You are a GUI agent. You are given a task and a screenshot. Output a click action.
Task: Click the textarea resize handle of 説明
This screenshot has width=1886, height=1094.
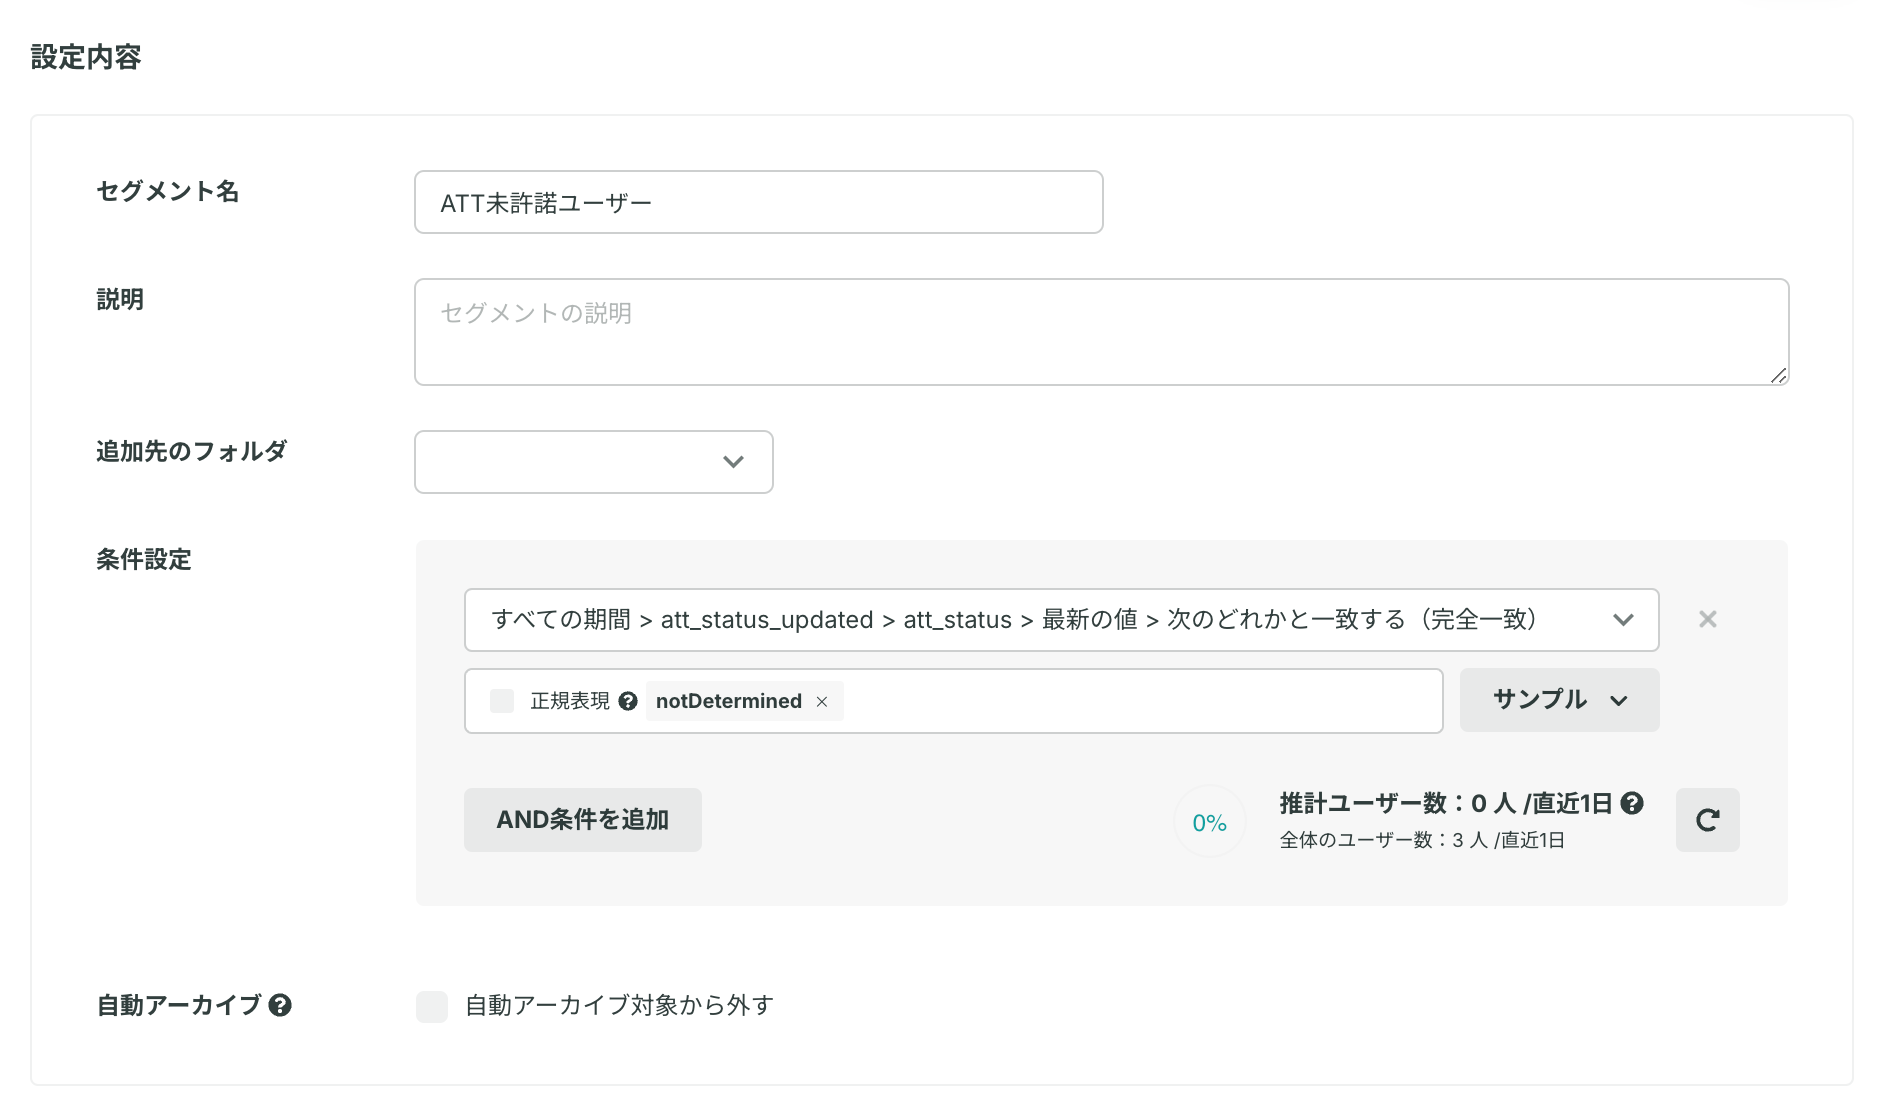tap(1778, 375)
